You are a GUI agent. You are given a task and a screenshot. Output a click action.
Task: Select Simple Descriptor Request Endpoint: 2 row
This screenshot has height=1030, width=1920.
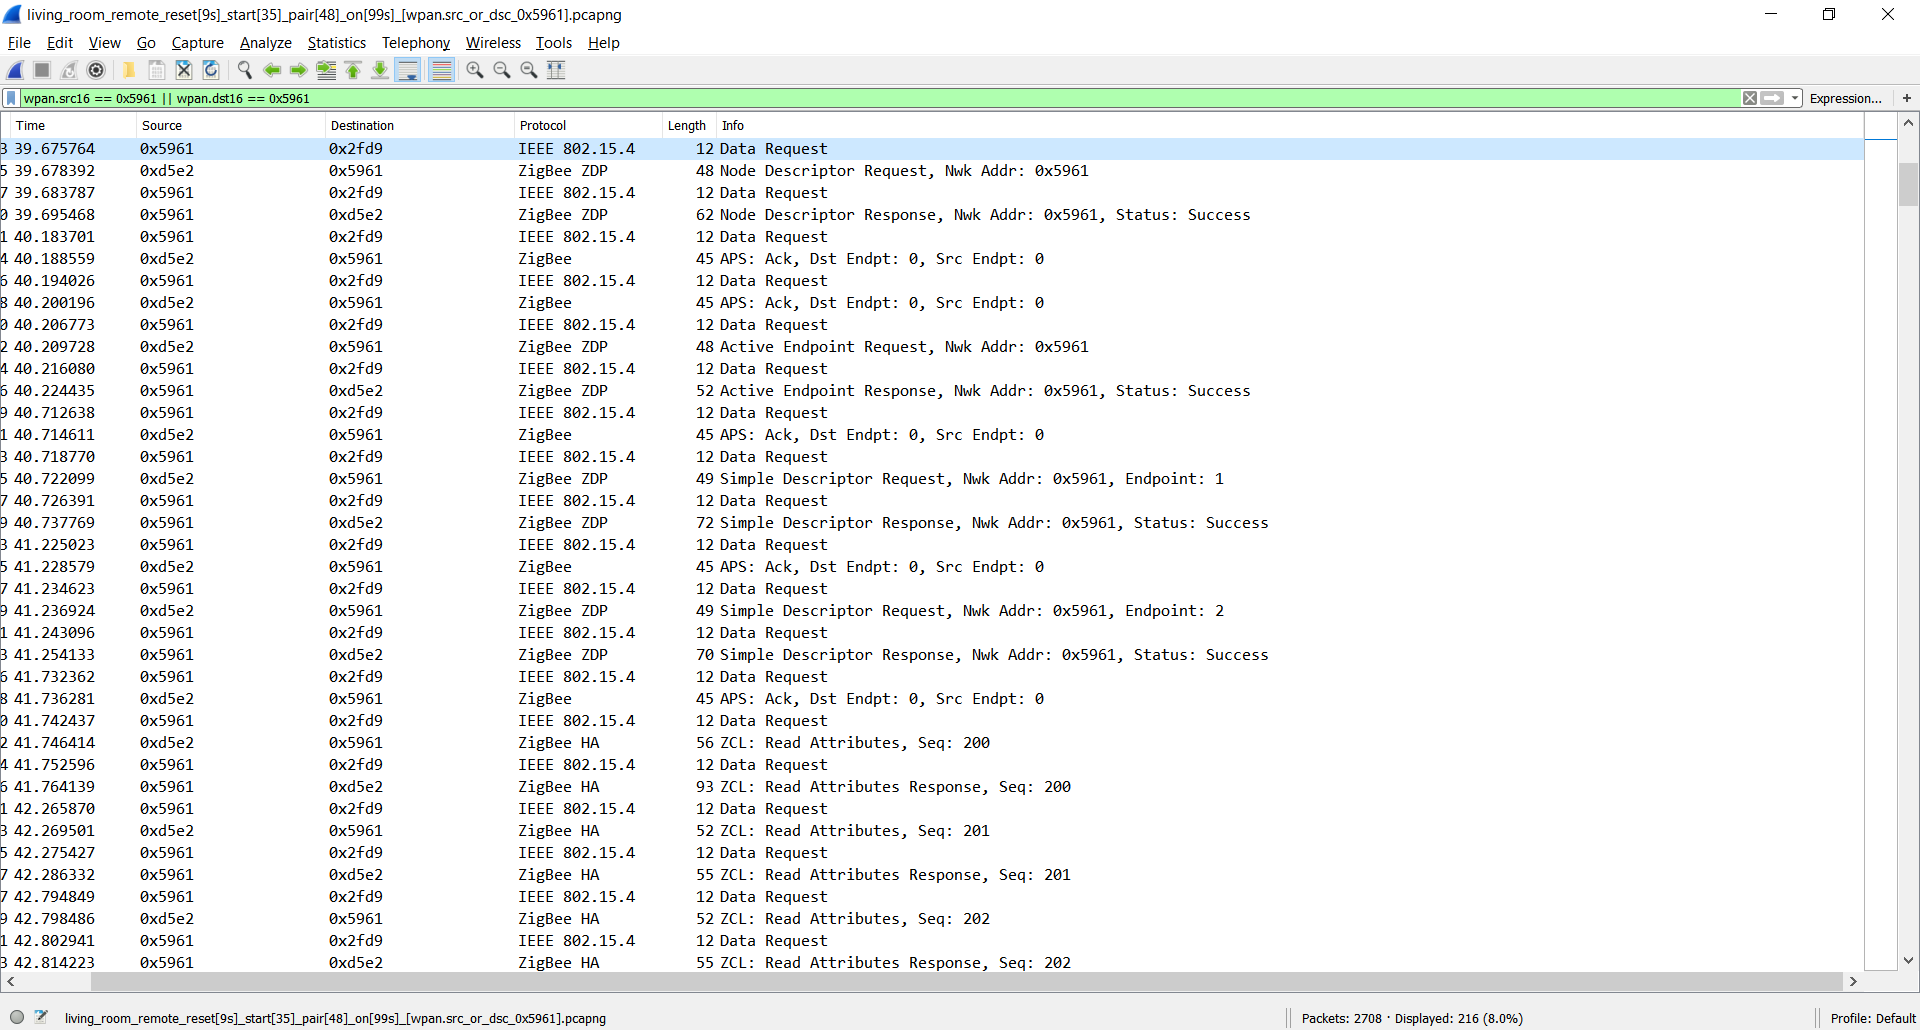click(x=932, y=611)
